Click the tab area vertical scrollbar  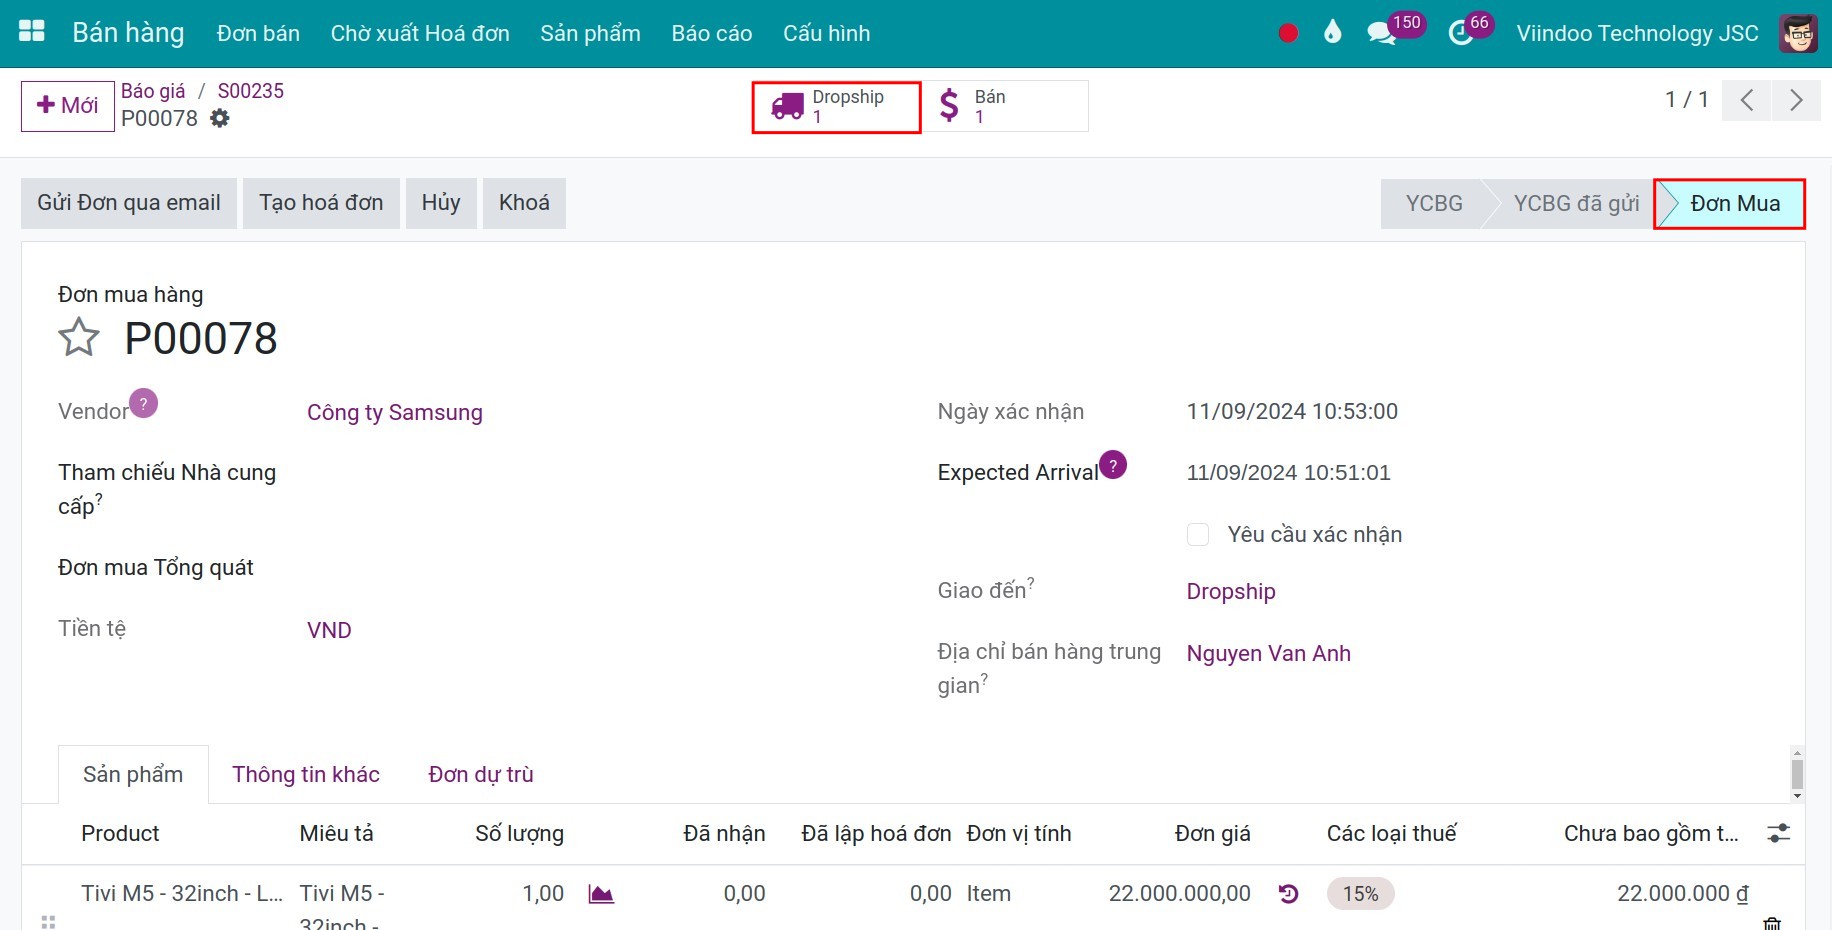tap(1797, 774)
